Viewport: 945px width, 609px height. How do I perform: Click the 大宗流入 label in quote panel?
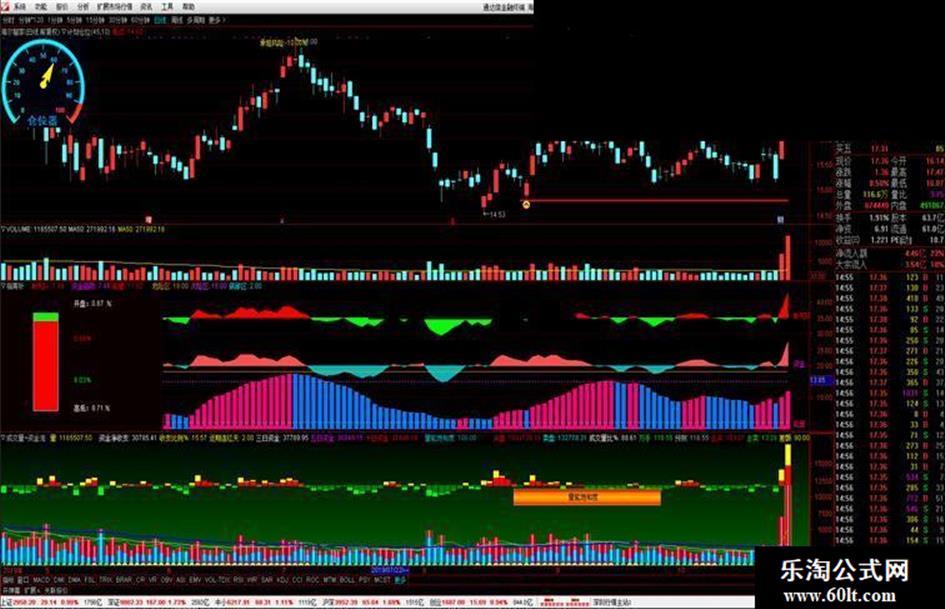851,264
